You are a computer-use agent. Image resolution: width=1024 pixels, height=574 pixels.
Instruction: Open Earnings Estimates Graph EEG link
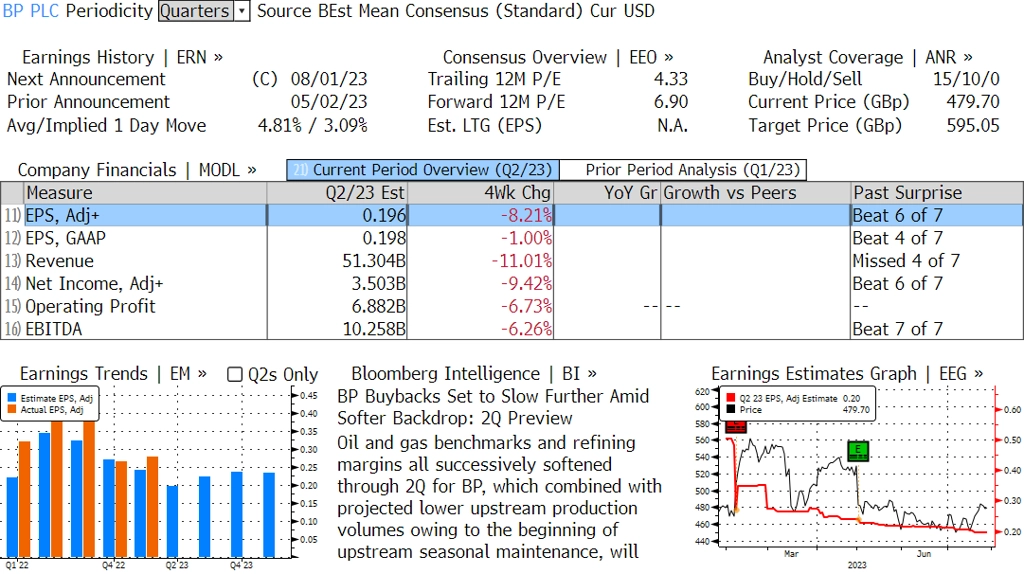pos(847,374)
